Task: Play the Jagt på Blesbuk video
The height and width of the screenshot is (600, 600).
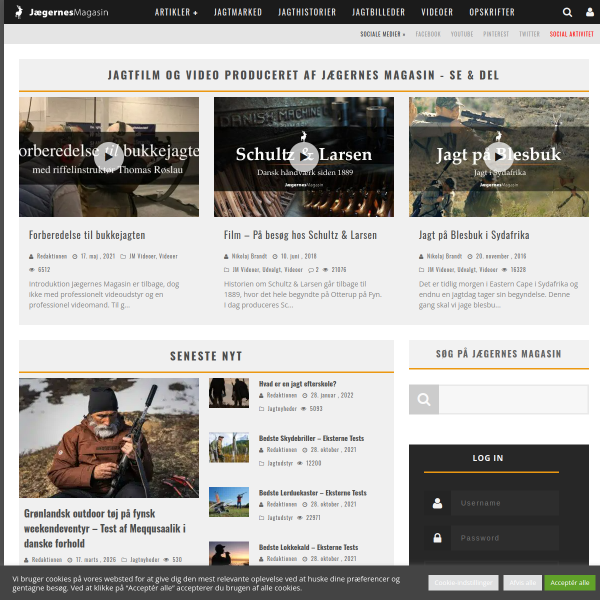Action: click(x=499, y=157)
